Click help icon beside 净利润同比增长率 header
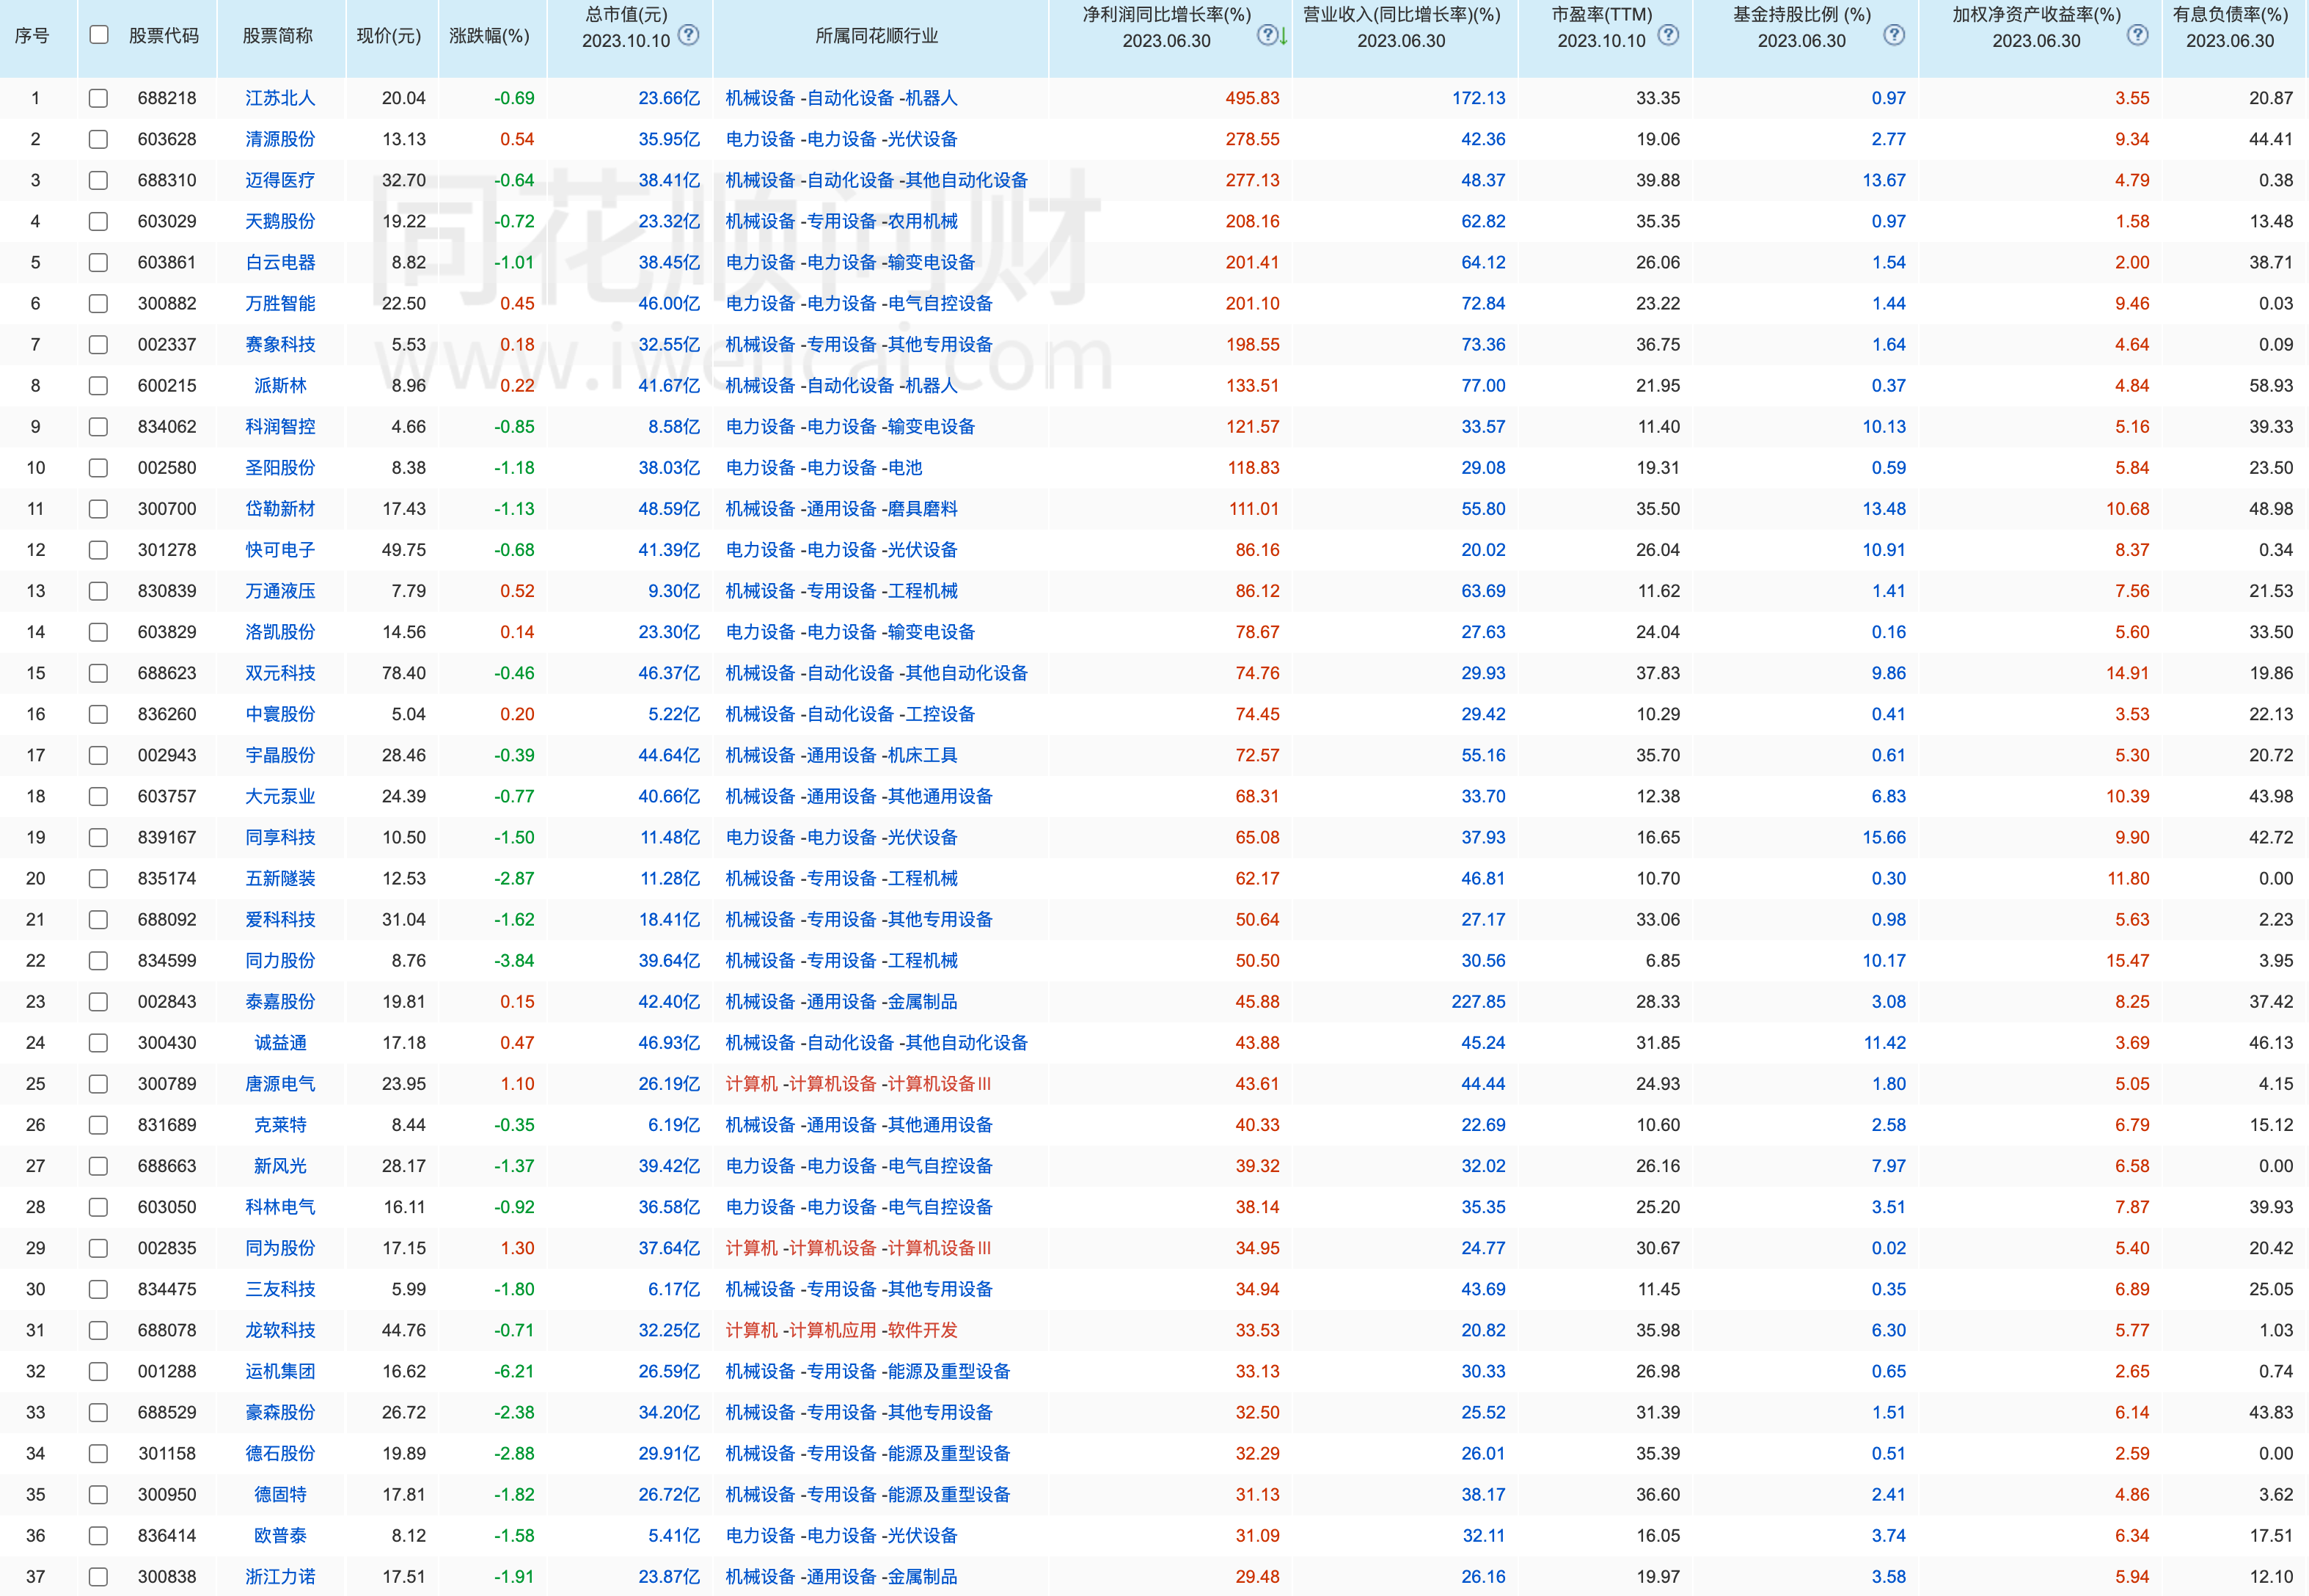 [1267, 35]
